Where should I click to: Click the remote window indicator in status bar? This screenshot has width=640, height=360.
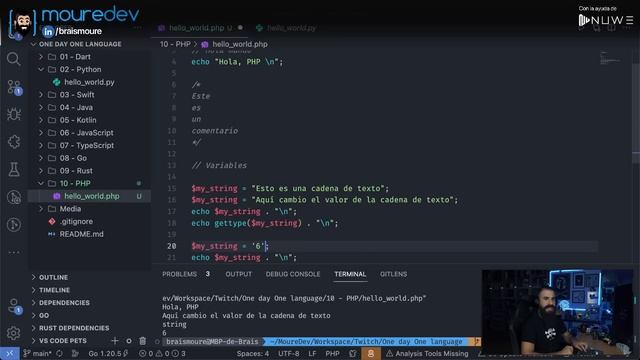10,353
